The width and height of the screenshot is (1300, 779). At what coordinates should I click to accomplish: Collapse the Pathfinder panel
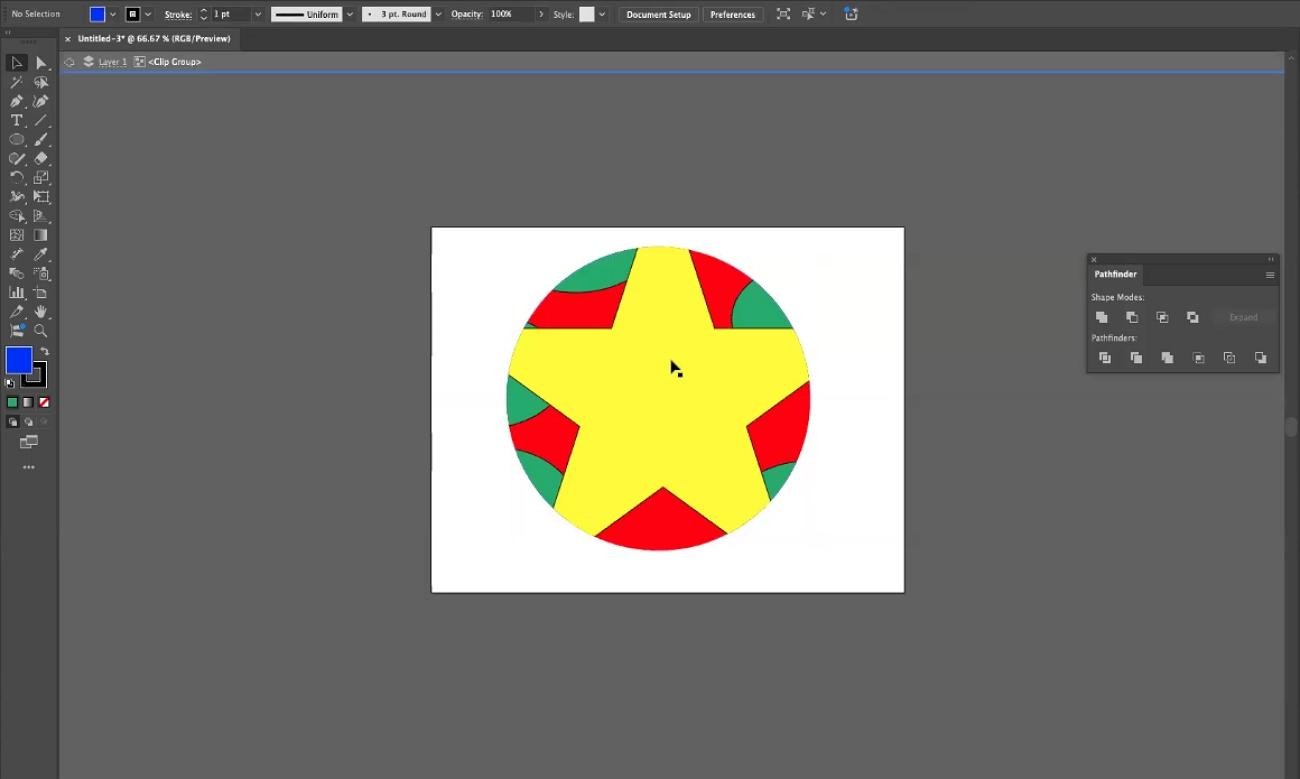point(1272,259)
